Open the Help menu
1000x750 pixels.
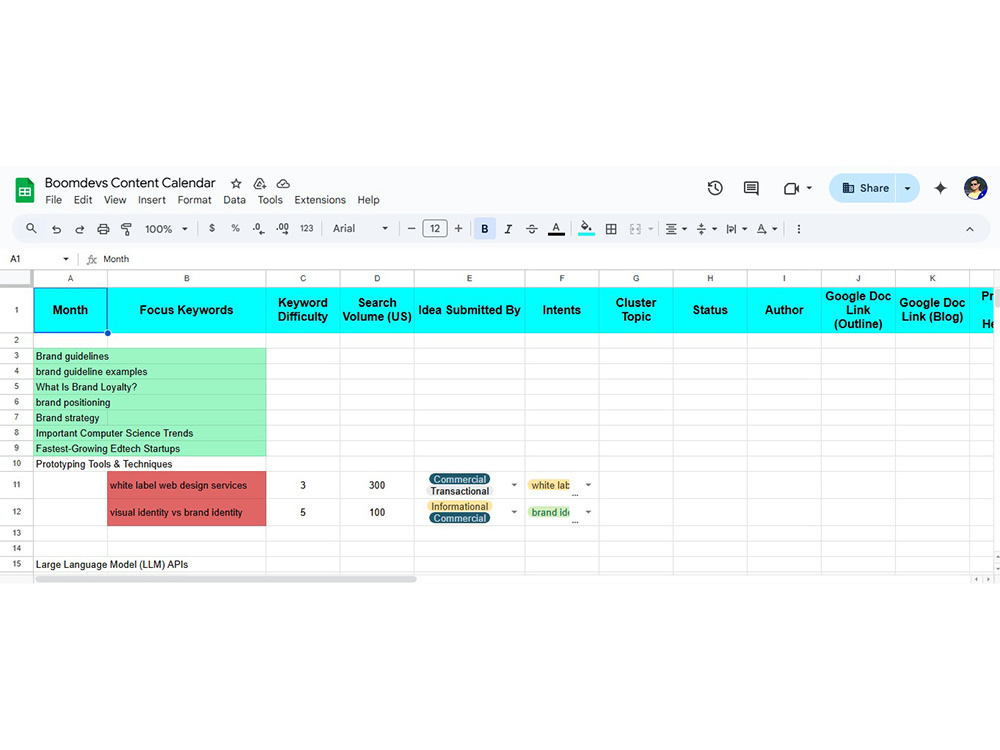368,200
